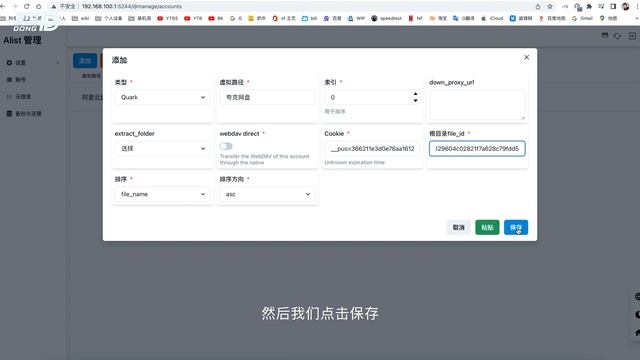The height and width of the screenshot is (360, 640).
Task: Open the iCloud bookmark
Action: (492, 18)
